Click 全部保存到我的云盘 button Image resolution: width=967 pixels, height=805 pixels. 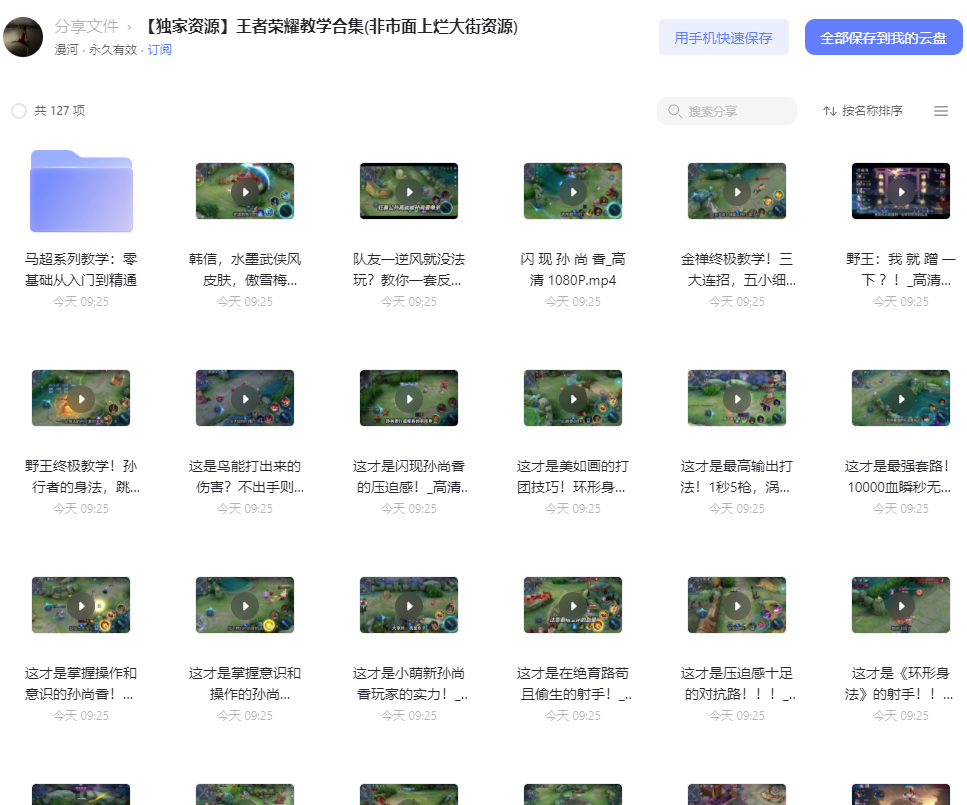(x=884, y=38)
